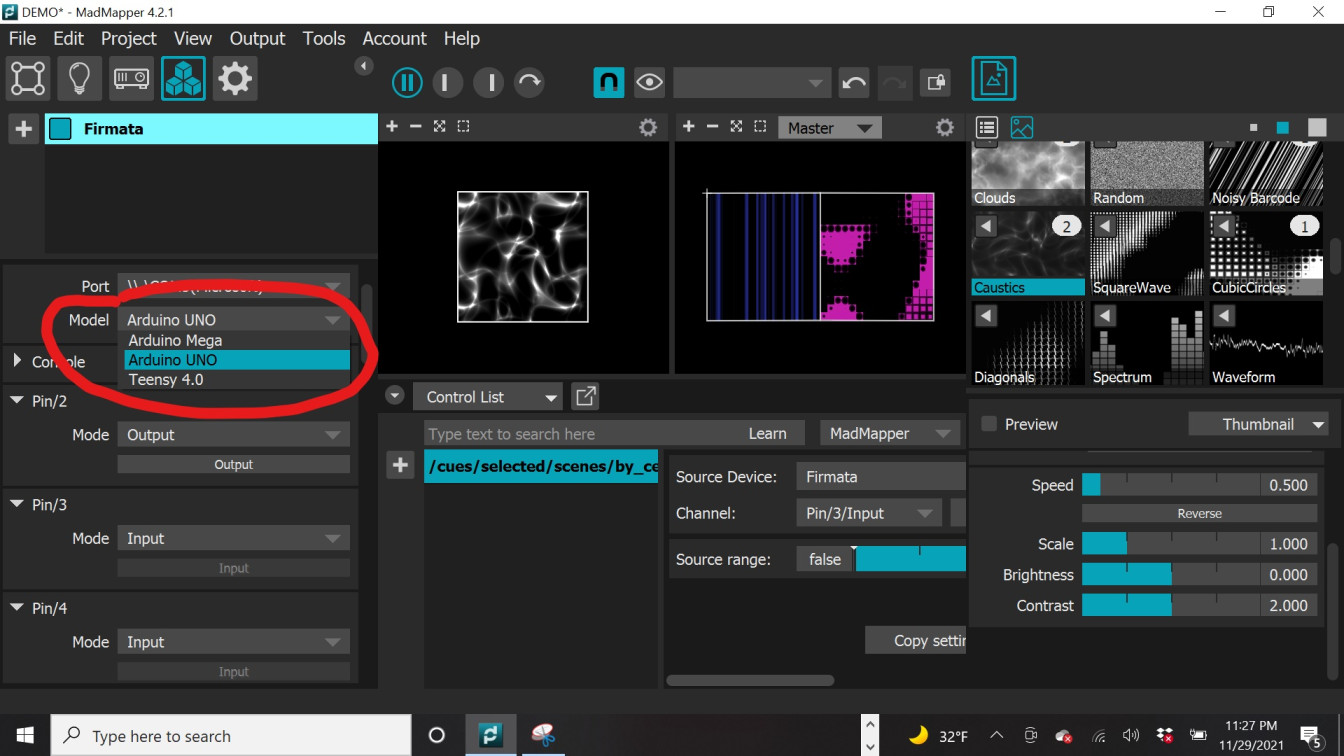Open the Output menu

pos(257,38)
